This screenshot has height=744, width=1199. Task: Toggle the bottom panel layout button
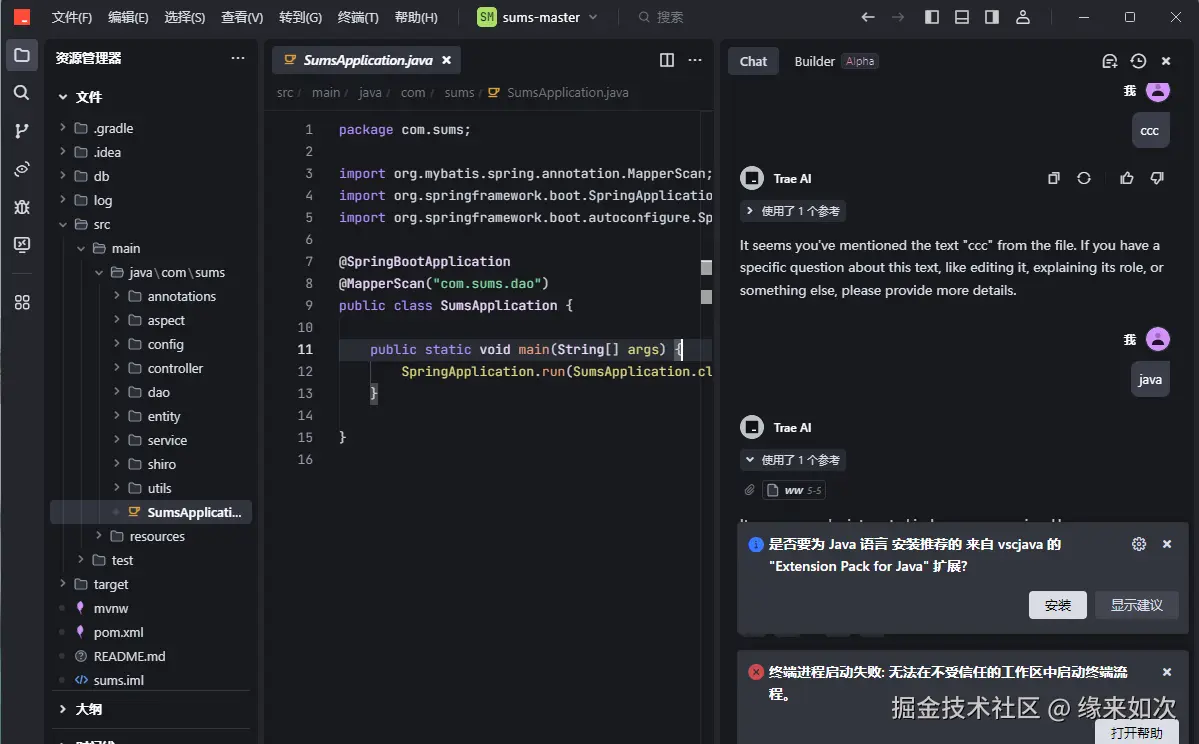tap(962, 17)
